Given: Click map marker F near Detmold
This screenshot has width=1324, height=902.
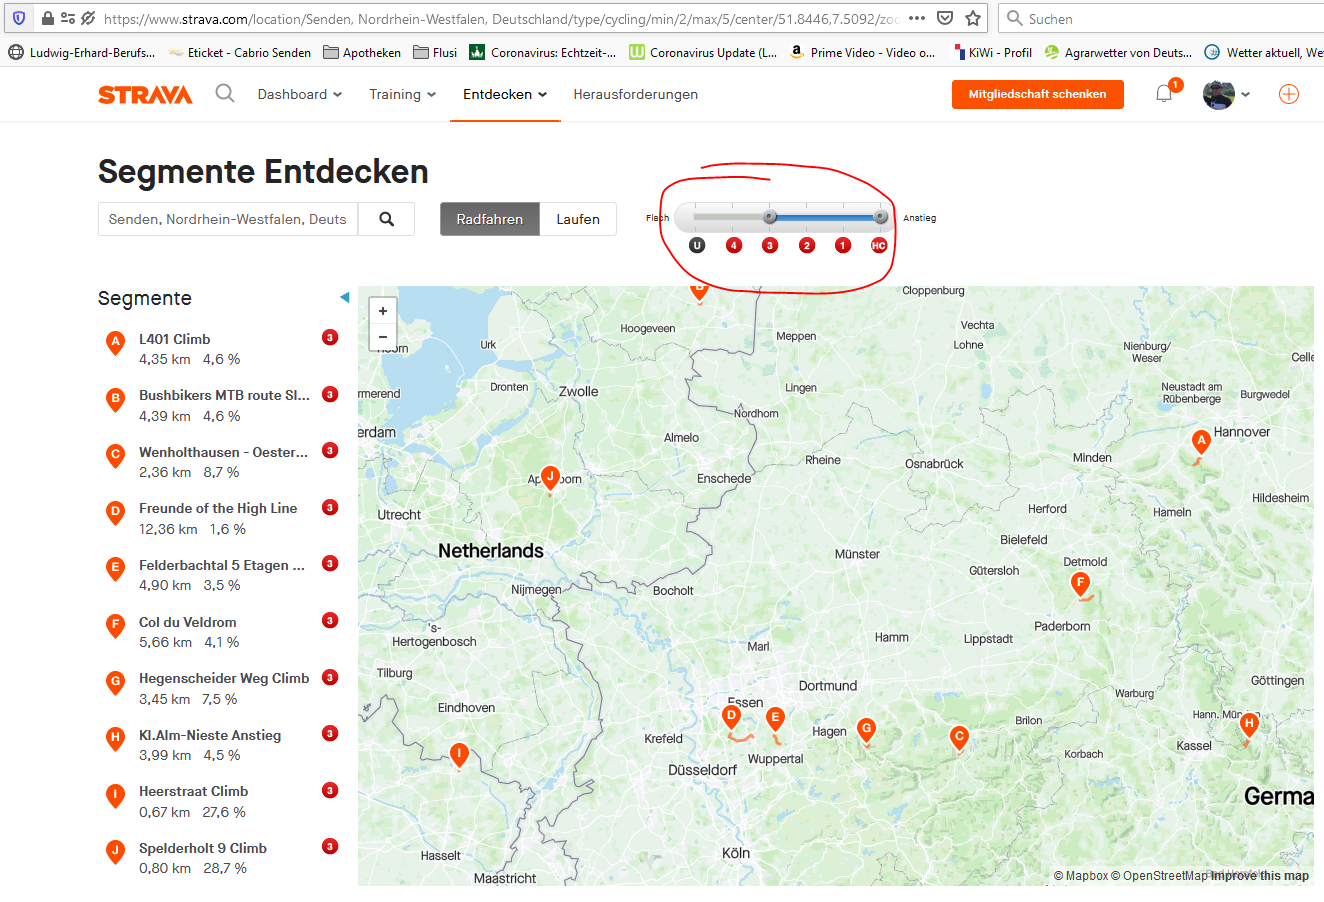Looking at the screenshot, I should [x=1080, y=582].
